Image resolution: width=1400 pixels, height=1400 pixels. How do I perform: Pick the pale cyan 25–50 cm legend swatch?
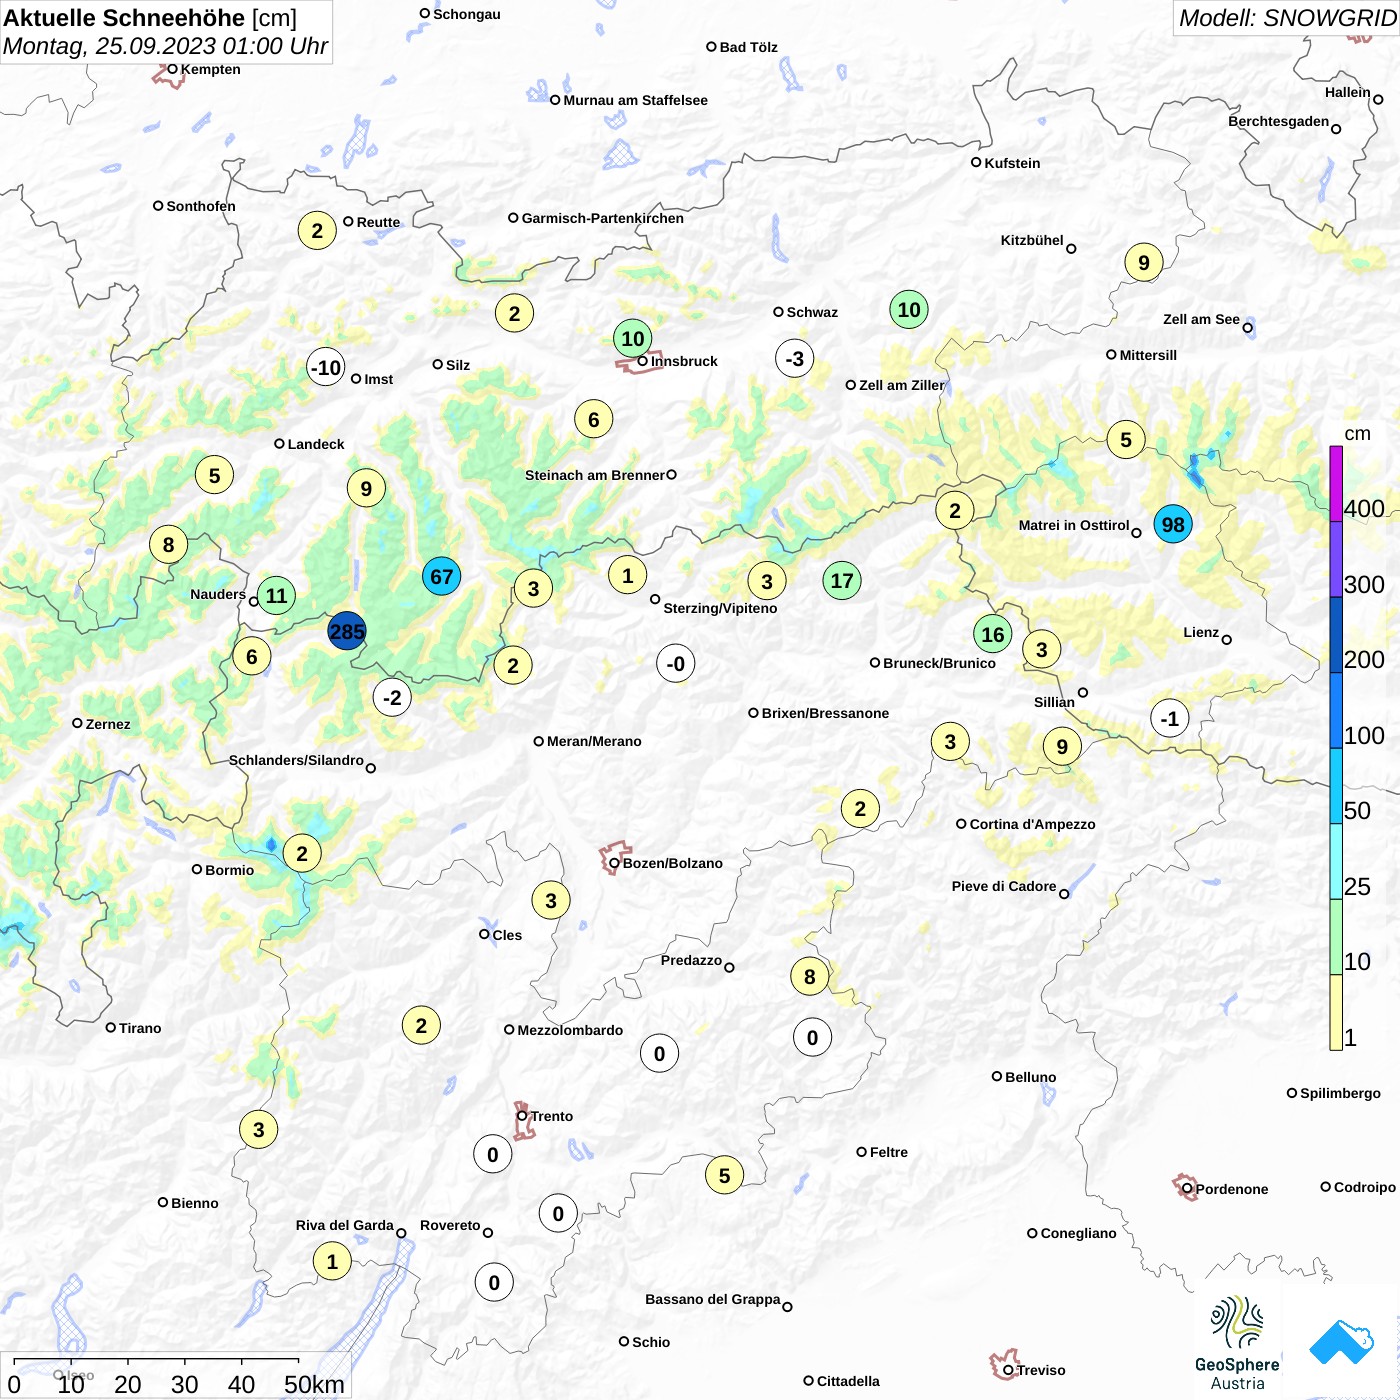tap(1336, 861)
